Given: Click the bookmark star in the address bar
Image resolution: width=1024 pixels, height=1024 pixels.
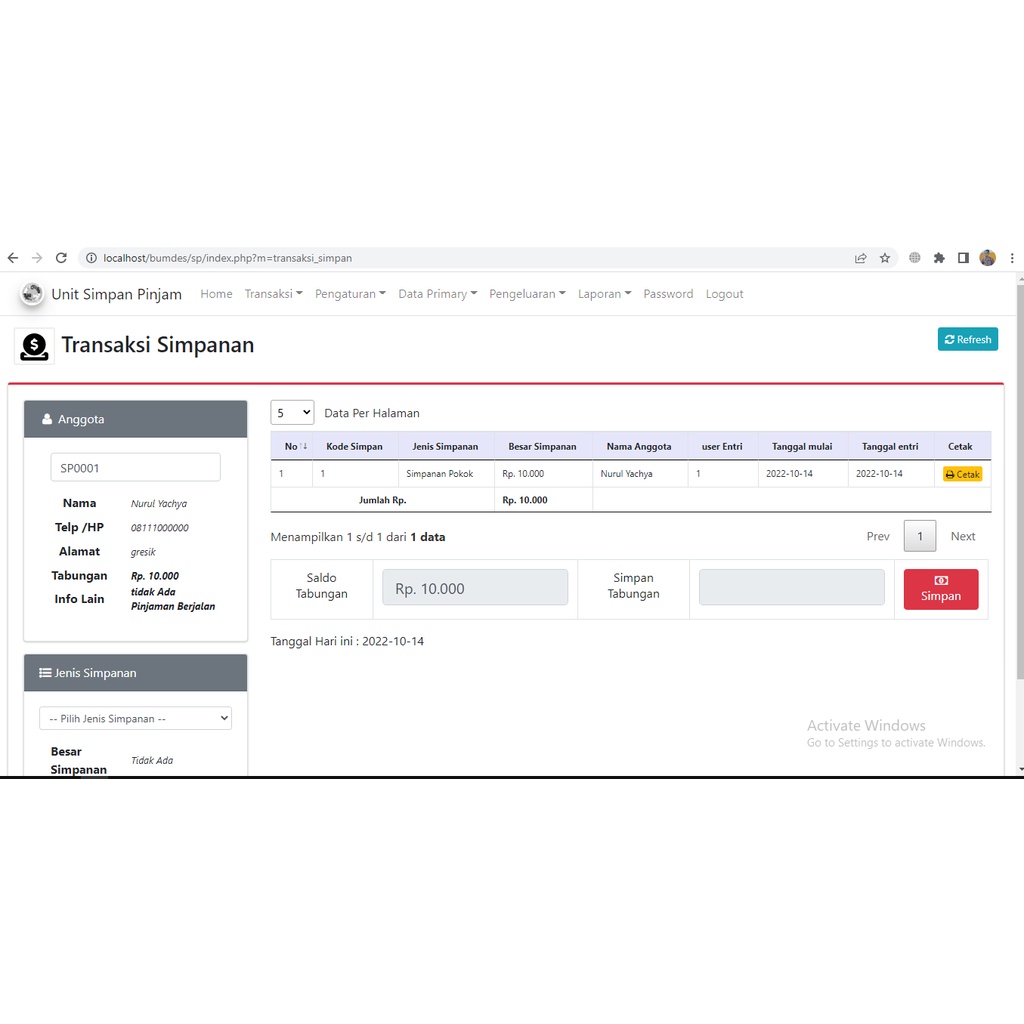Looking at the screenshot, I should click(x=884, y=257).
